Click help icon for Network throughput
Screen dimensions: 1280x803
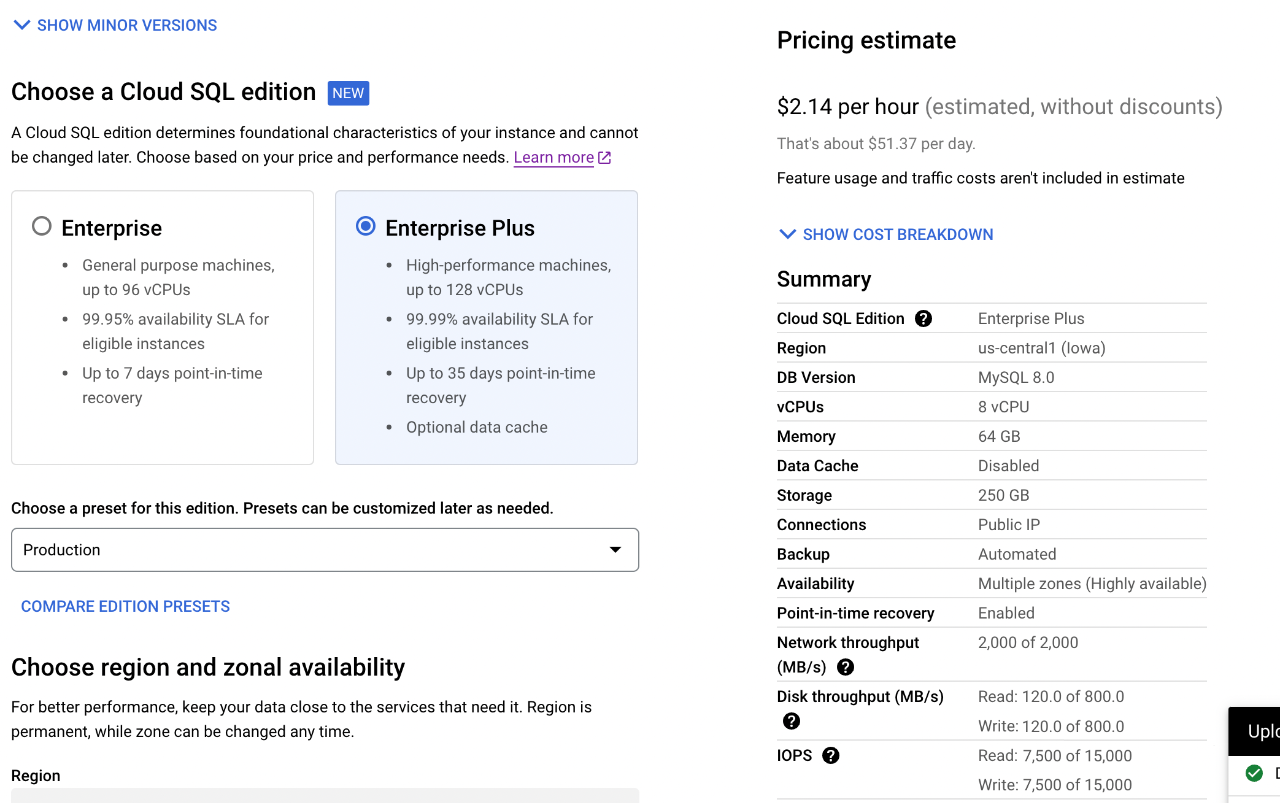click(x=845, y=667)
